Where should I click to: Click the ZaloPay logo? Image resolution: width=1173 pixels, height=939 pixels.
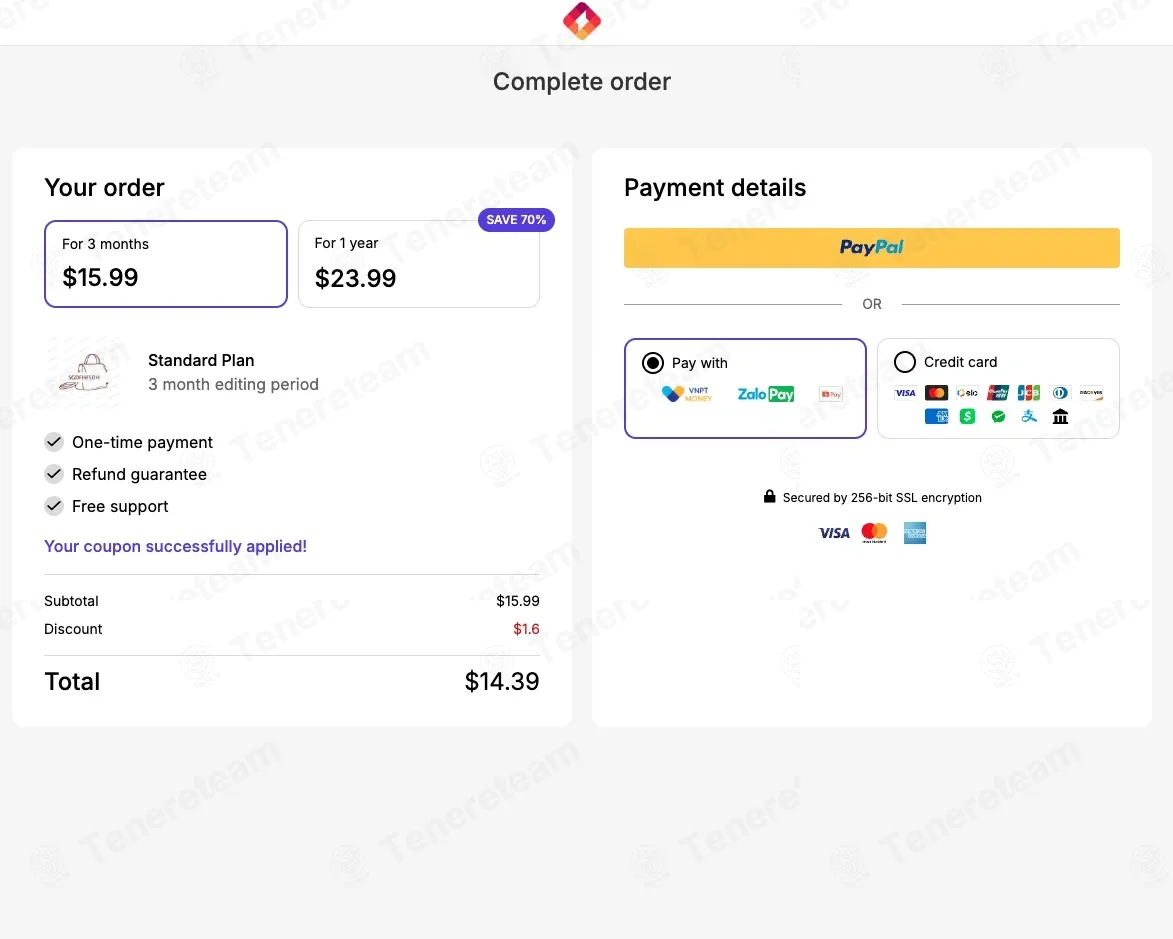[765, 394]
